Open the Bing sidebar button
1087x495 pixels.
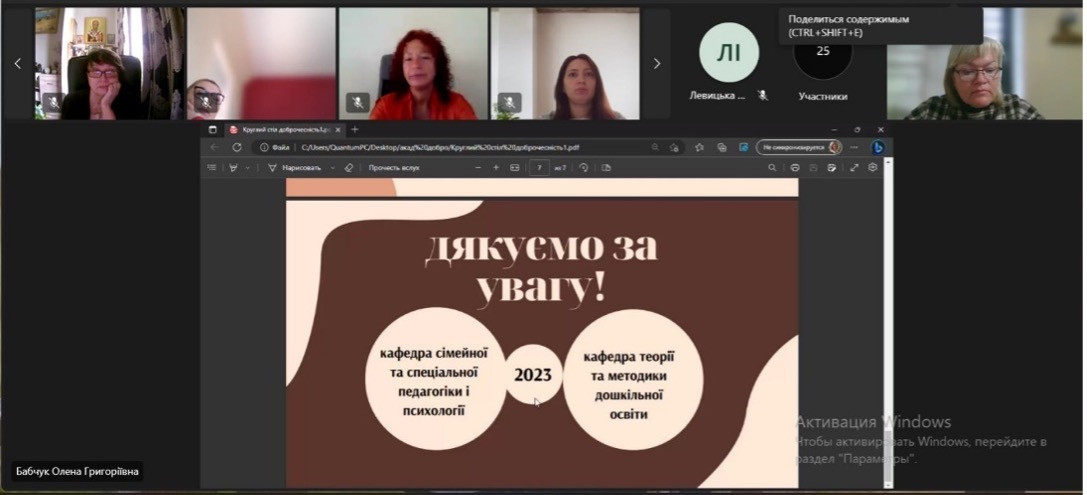pyautogui.click(x=877, y=147)
